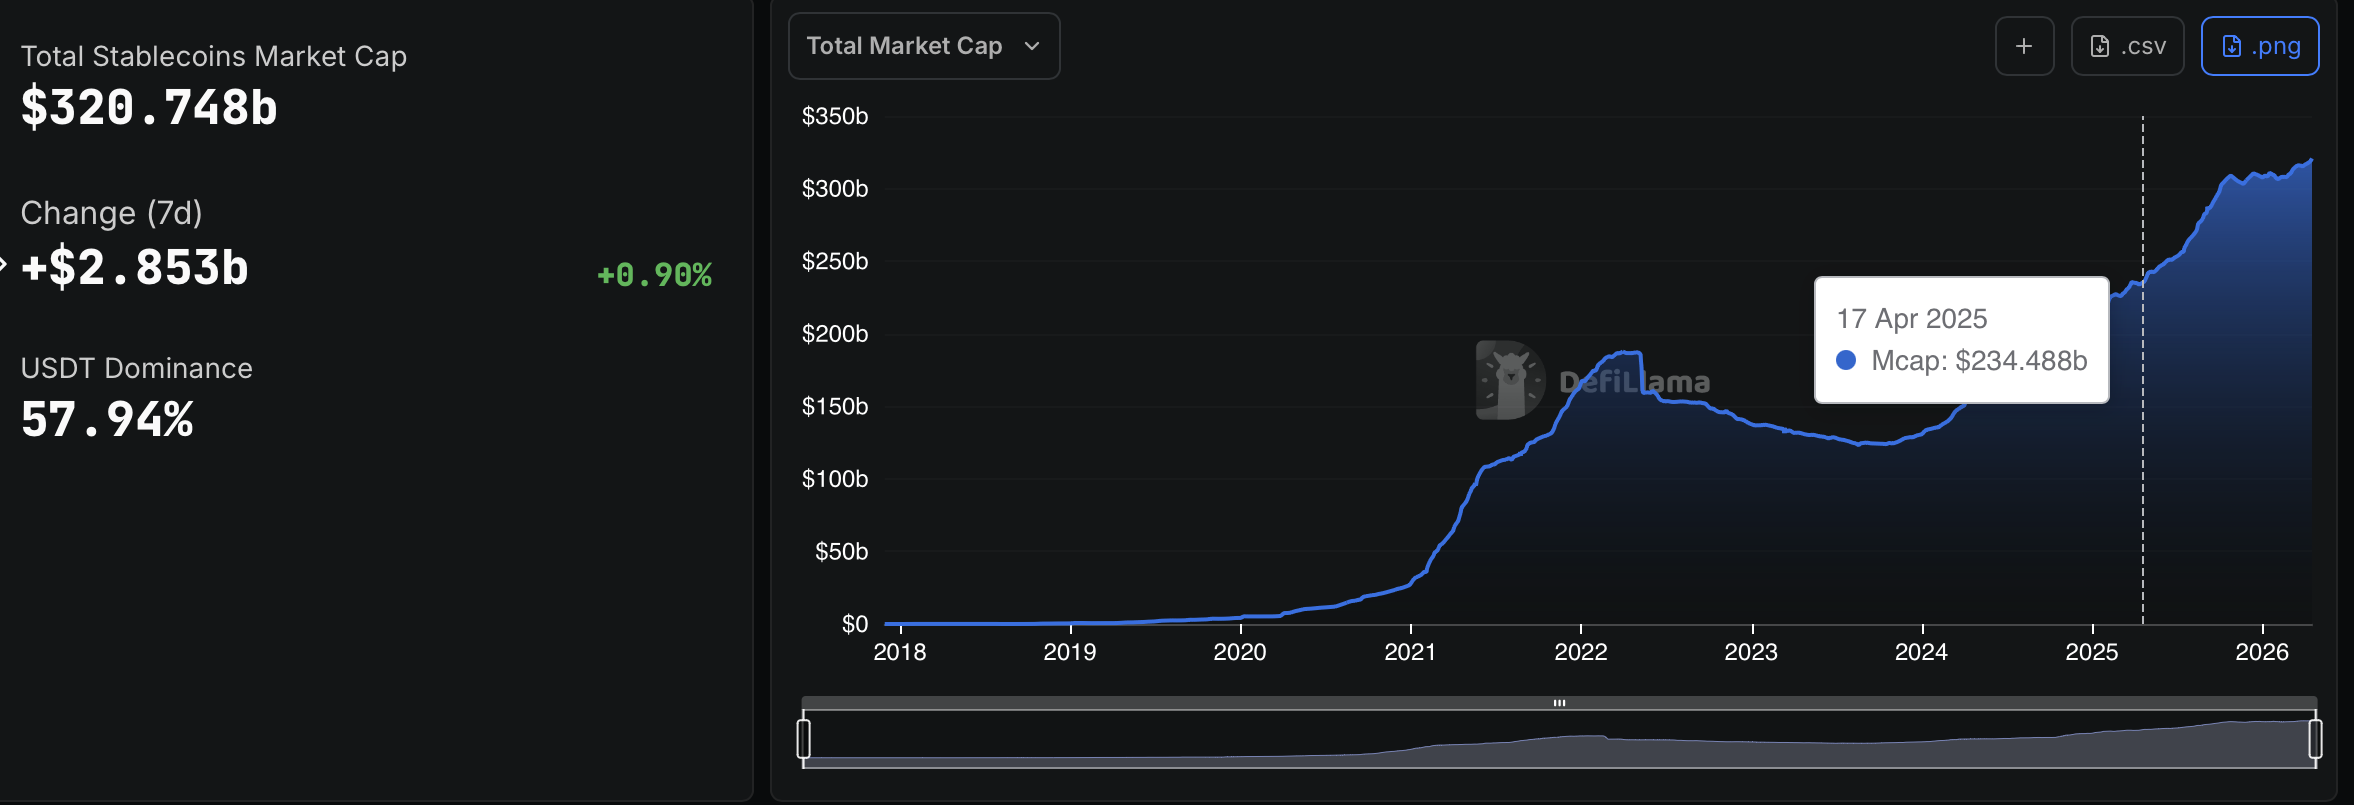Click the right range selector handle
2354x805 pixels.
[2315, 739]
